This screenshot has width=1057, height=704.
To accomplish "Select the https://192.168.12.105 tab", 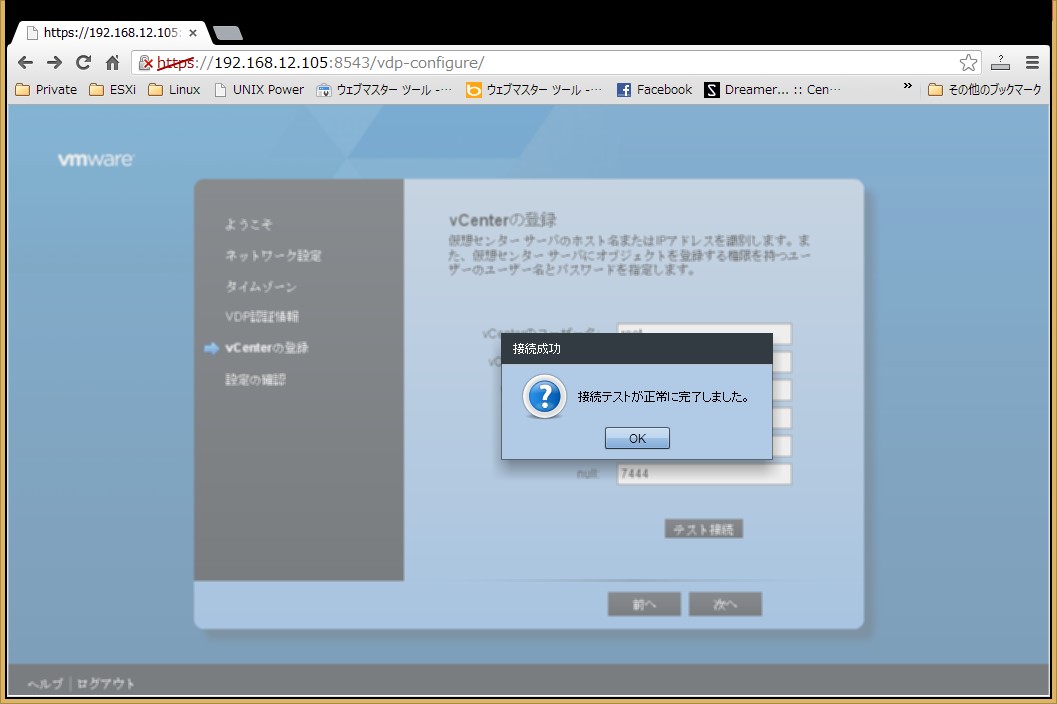I will (108, 32).
